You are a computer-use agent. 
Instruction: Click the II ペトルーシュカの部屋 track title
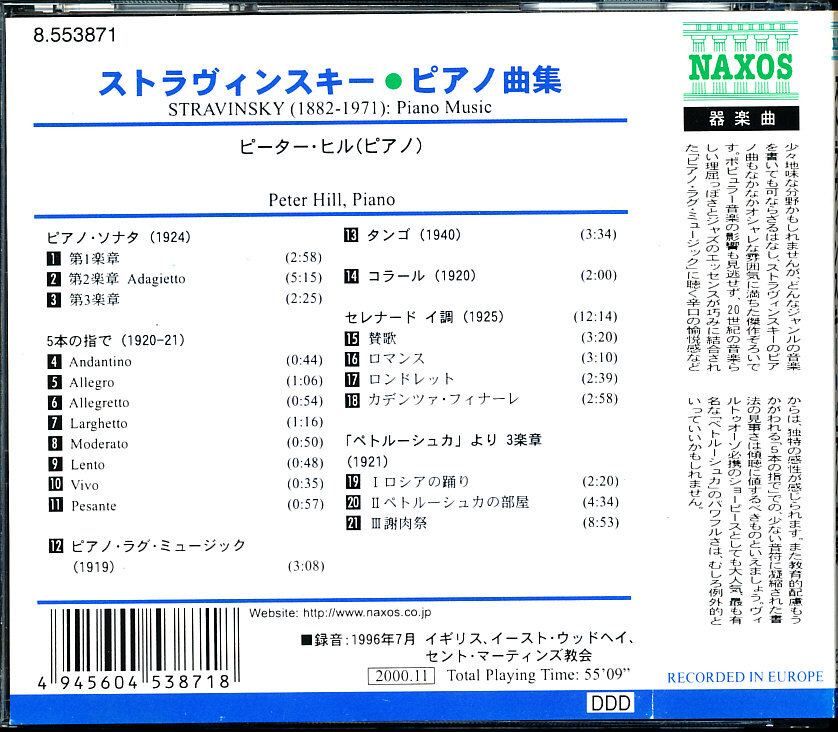coord(450,503)
